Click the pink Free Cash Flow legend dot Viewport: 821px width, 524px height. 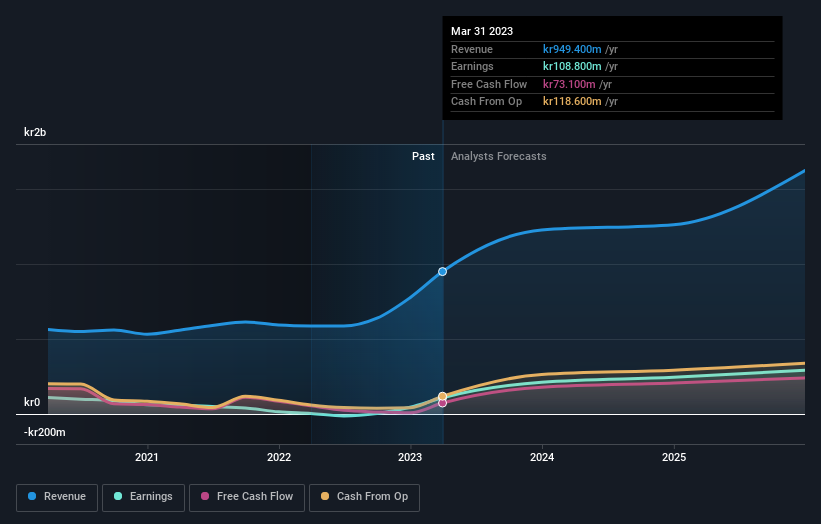[x=205, y=496]
